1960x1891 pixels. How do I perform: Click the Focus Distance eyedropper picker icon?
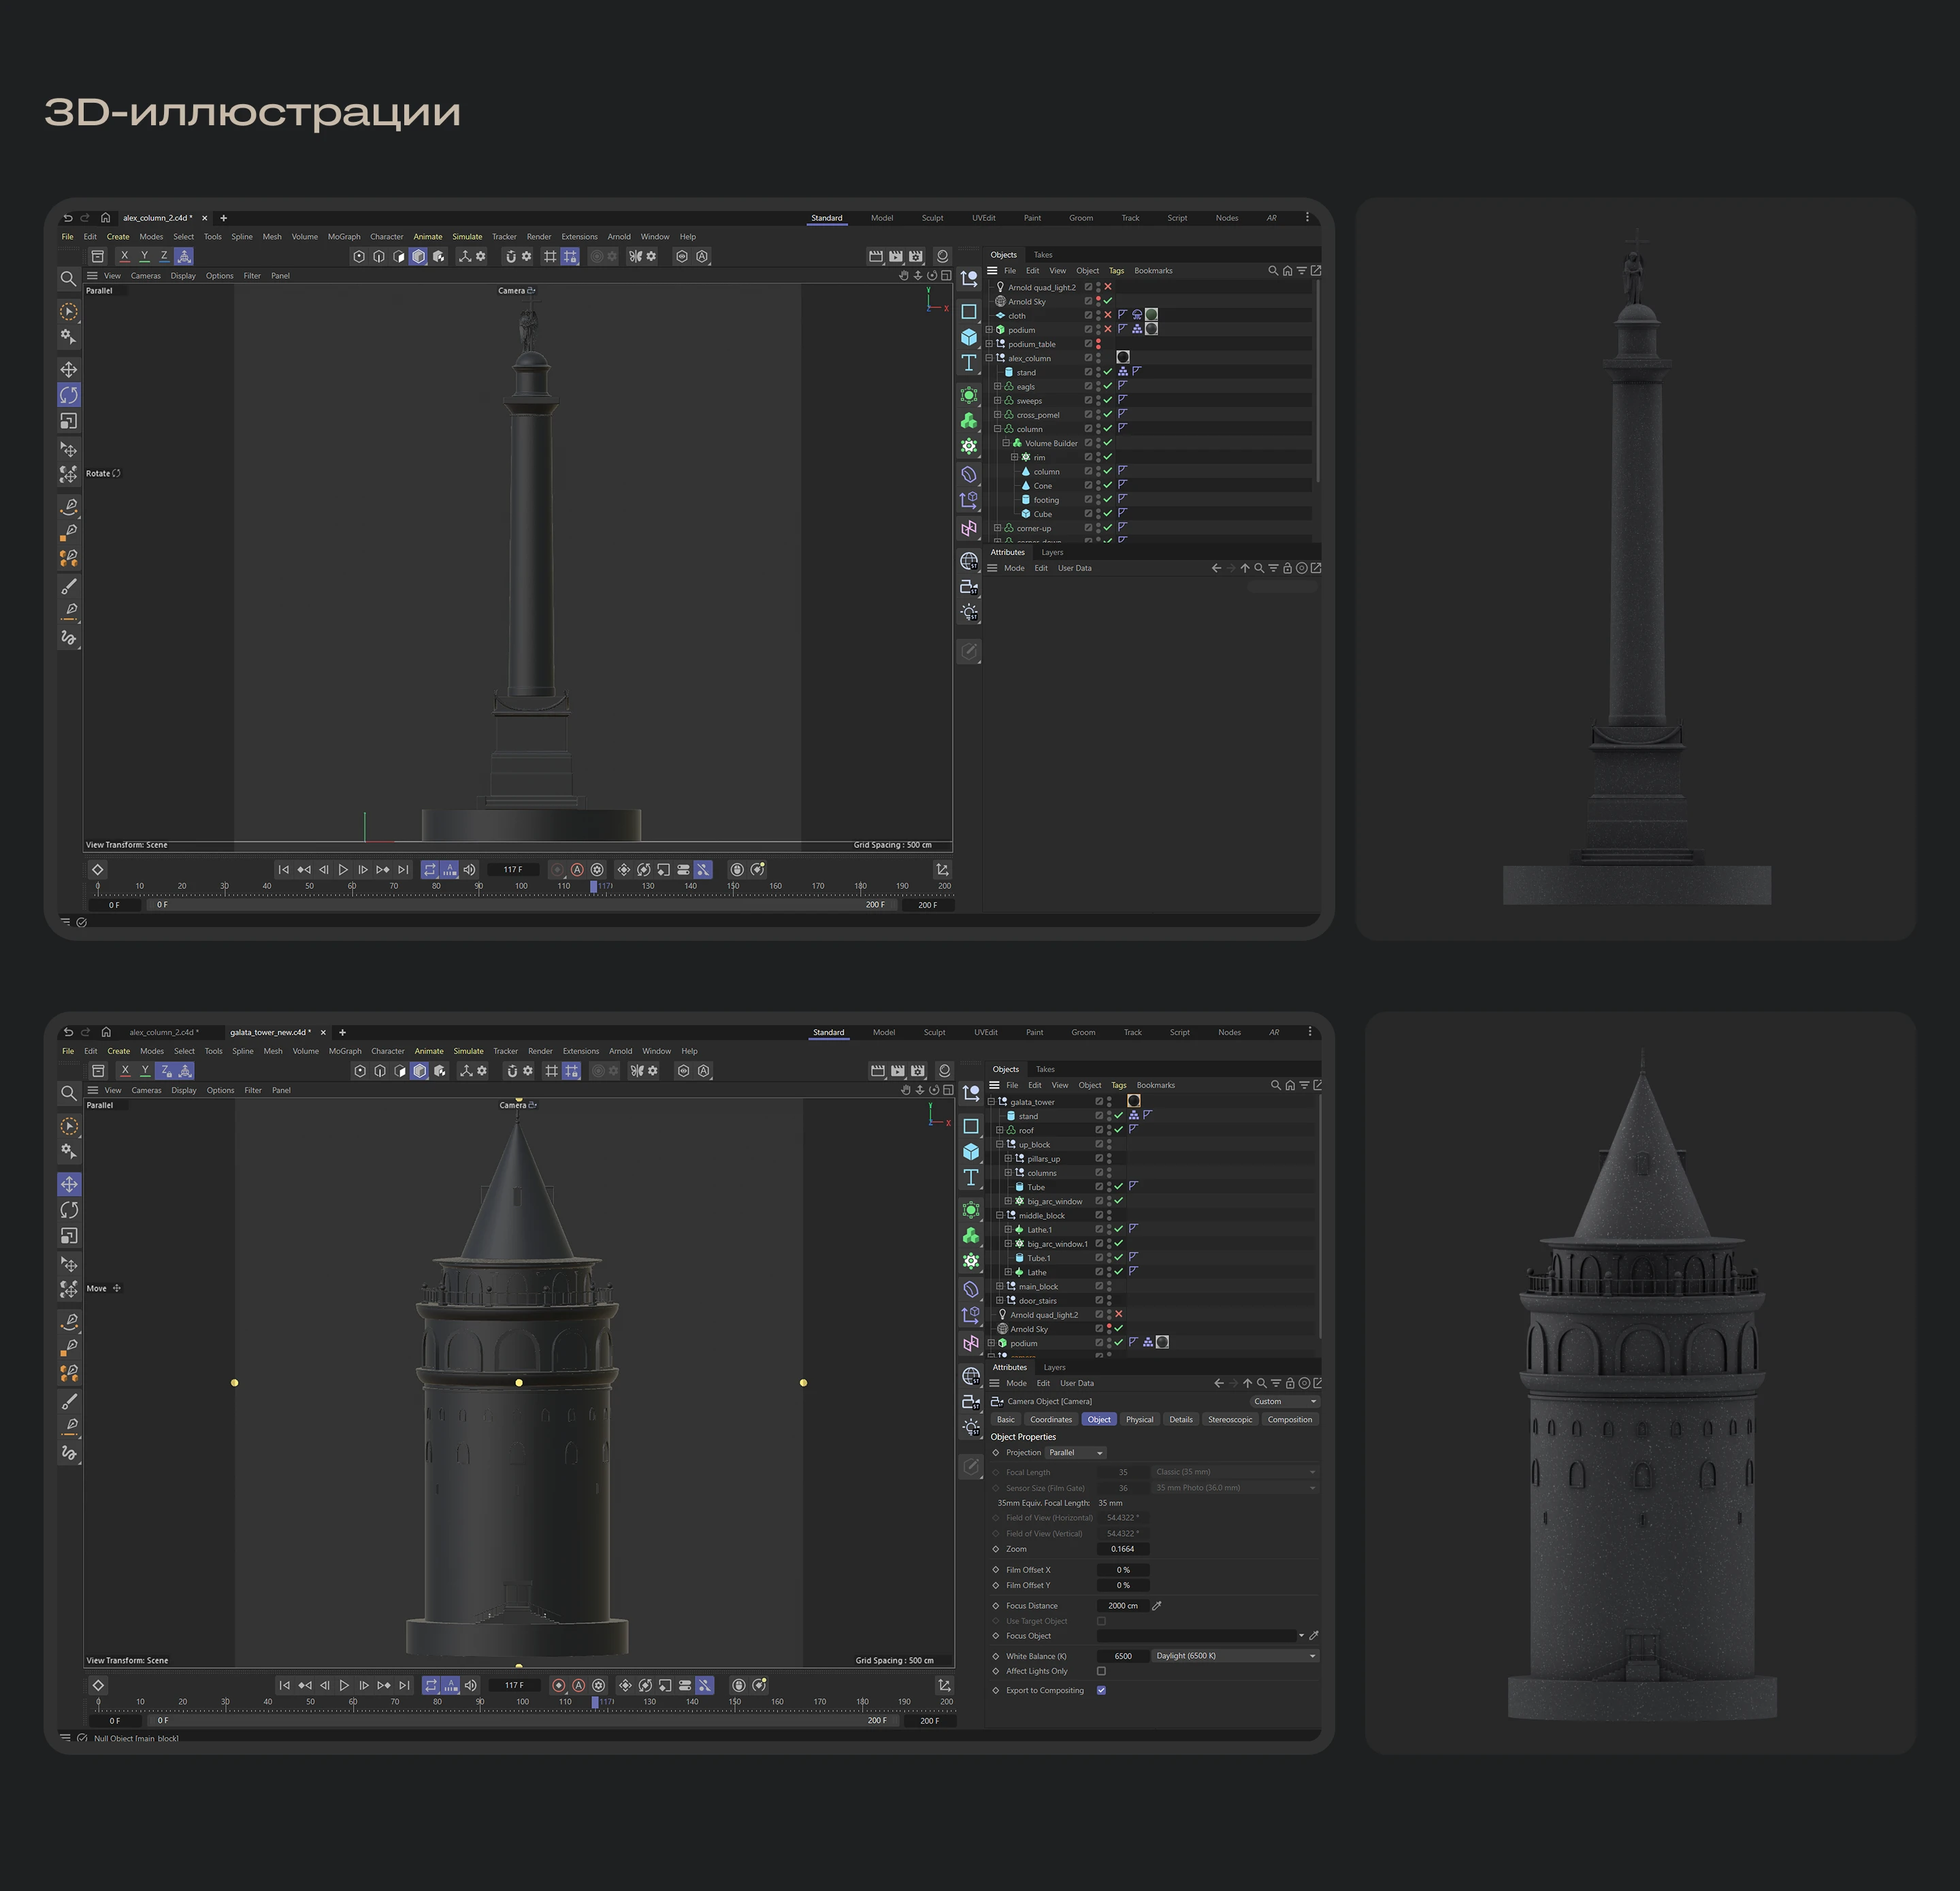click(1156, 1605)
